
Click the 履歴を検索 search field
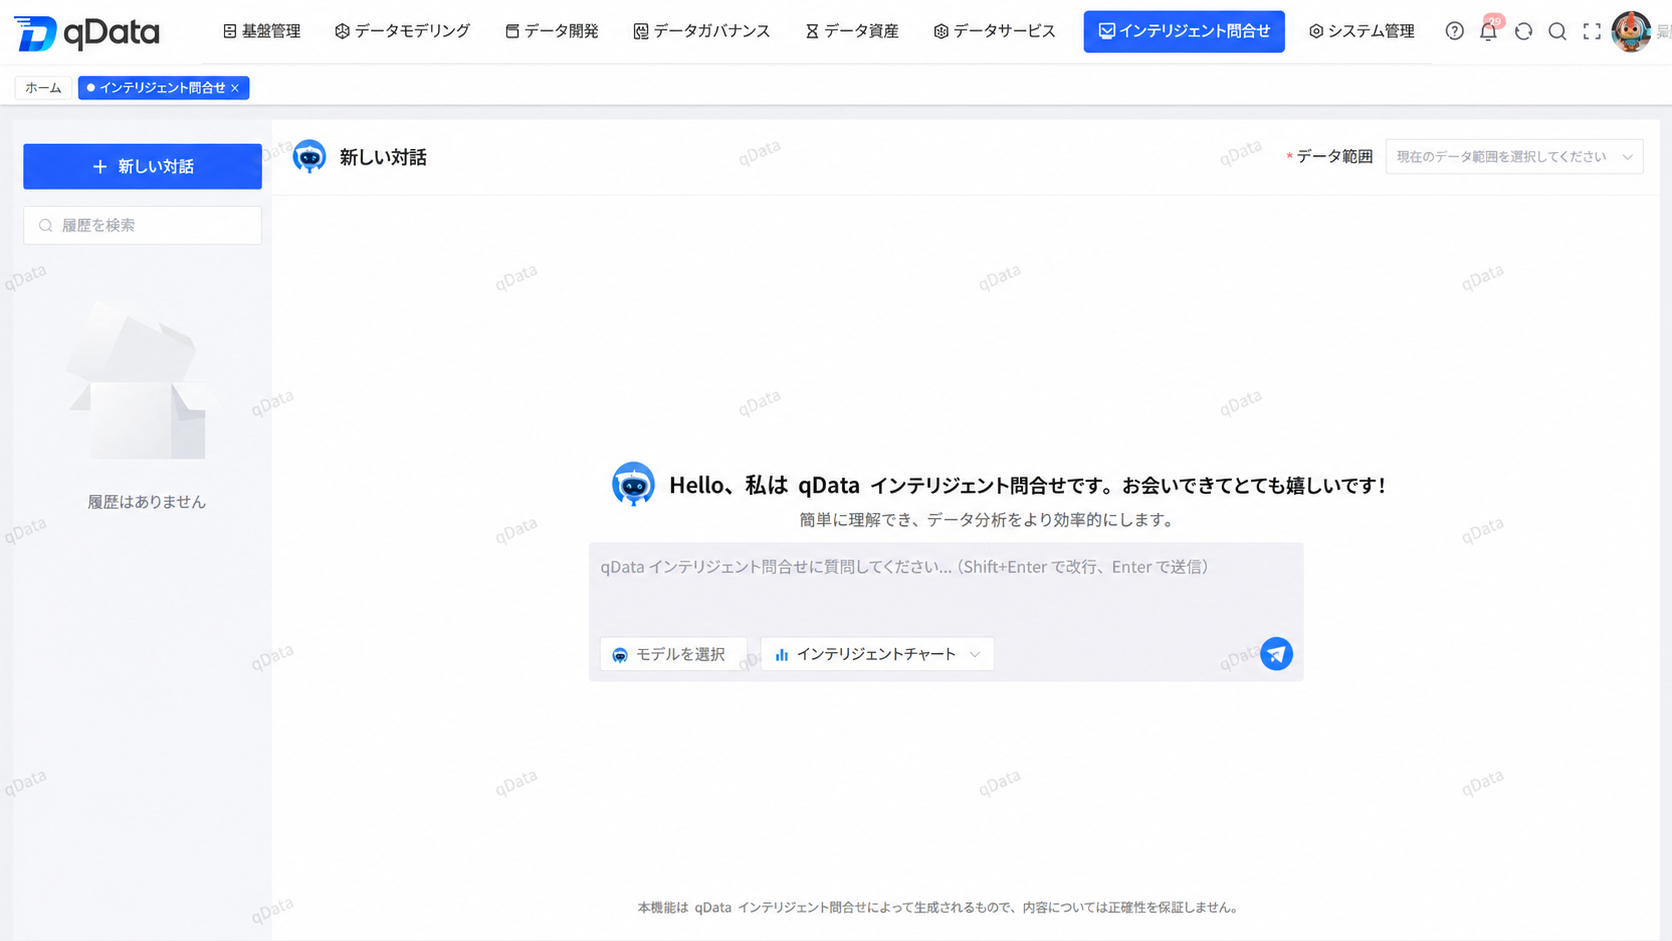coord(142,225)
